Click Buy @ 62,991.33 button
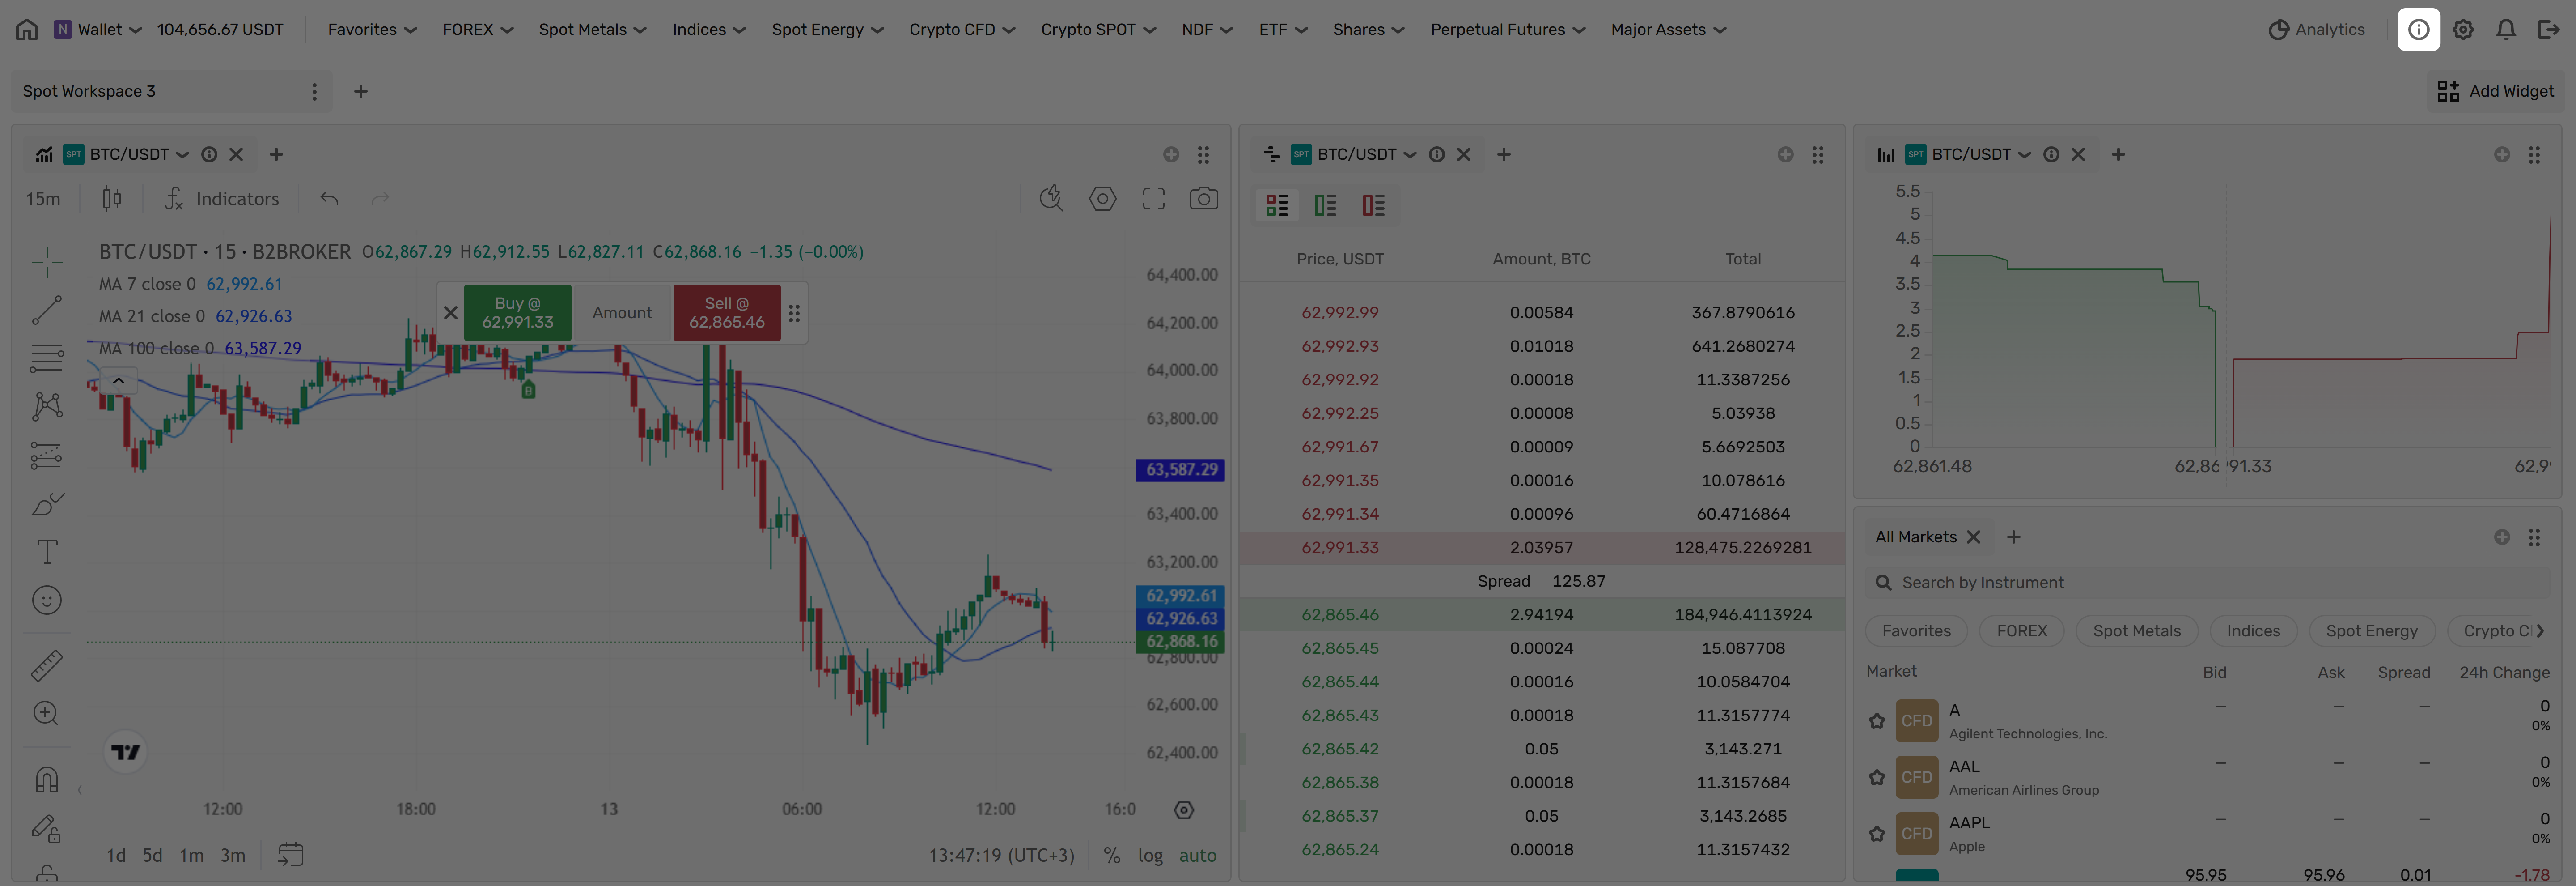This screenshot has width=2576, height=886. [x=517, y=312]
